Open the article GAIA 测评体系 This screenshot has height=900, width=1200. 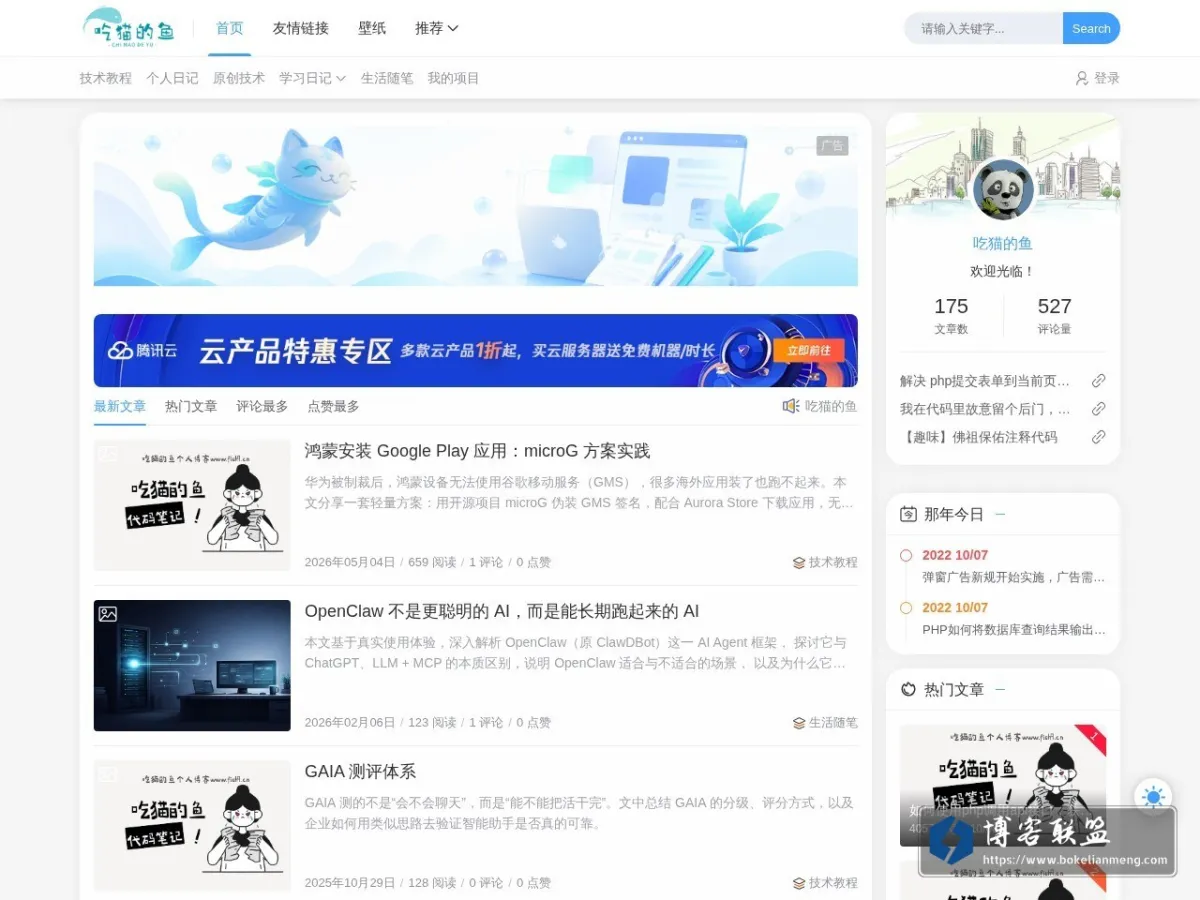[x=360, y=772]
